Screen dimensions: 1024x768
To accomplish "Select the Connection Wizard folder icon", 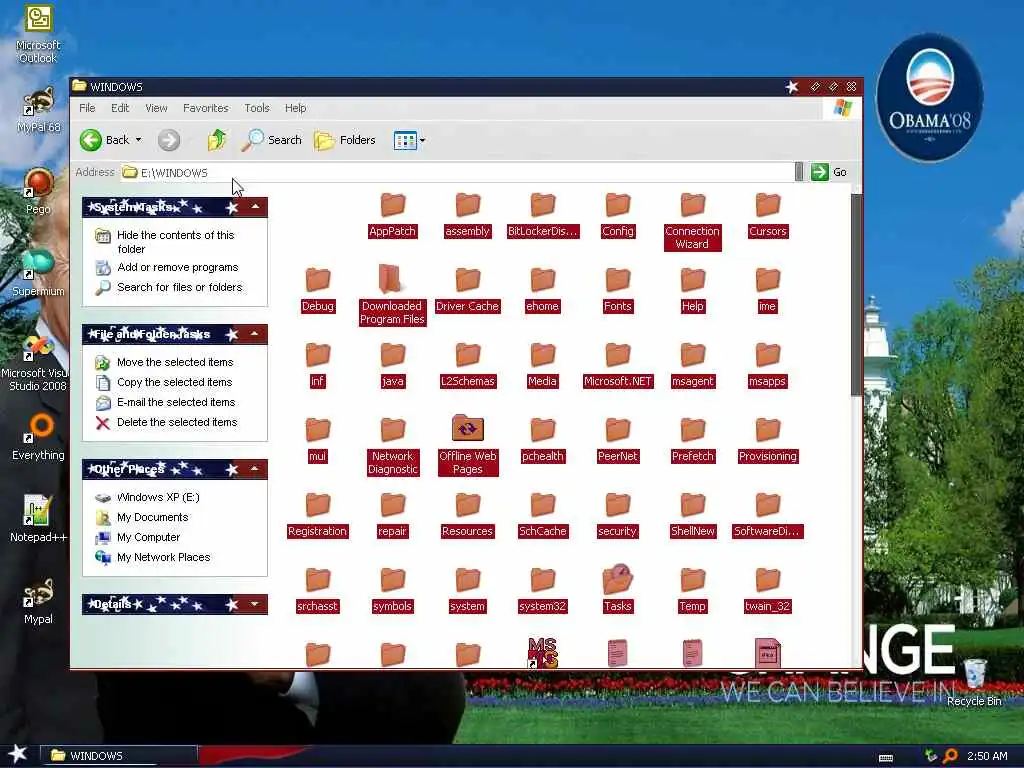I will pos(693,205).
